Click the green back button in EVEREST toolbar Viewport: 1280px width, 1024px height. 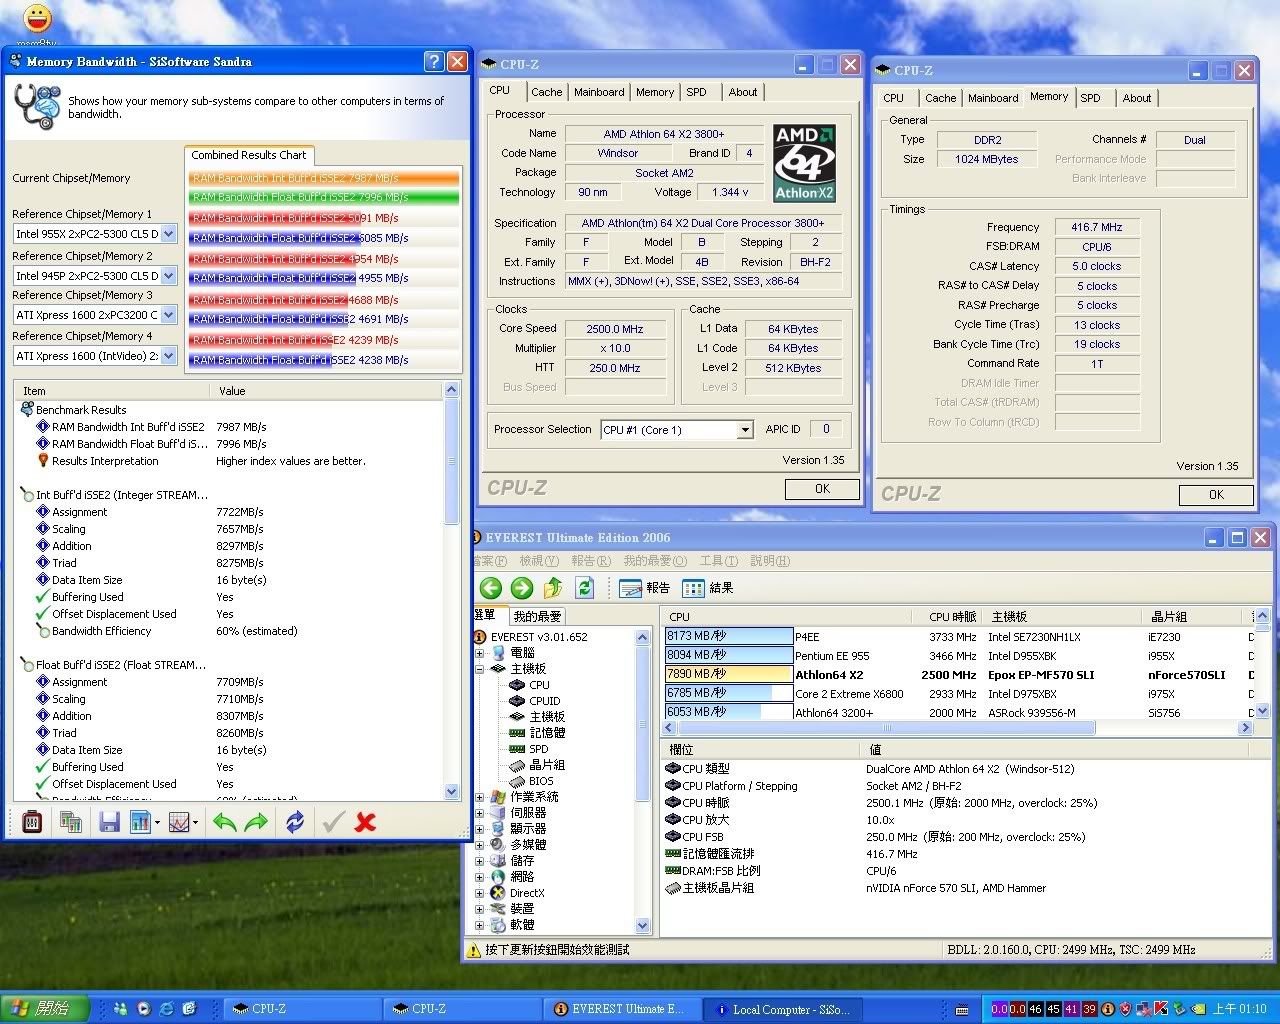pos(490,588)
